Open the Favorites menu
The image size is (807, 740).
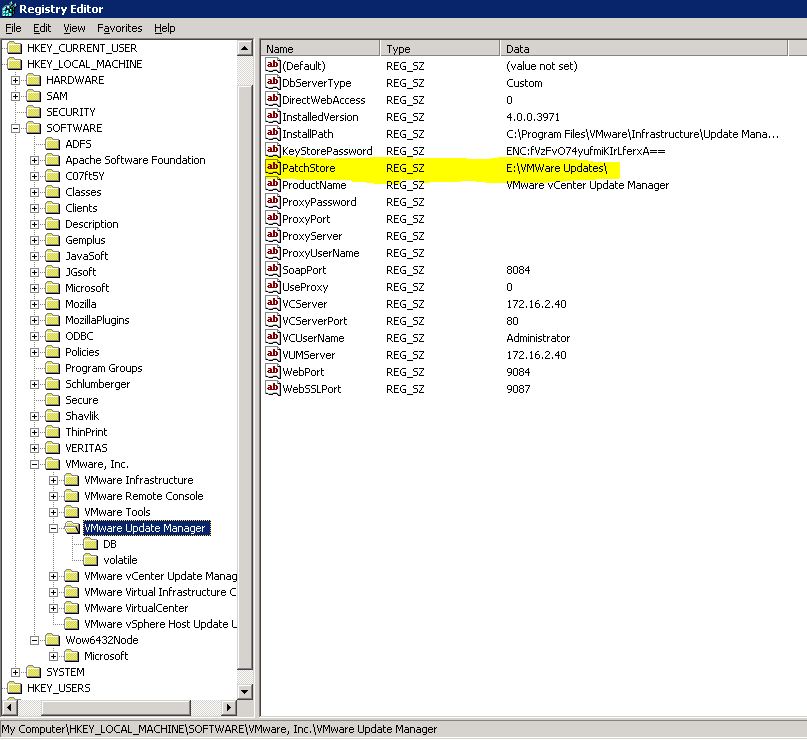120,28
